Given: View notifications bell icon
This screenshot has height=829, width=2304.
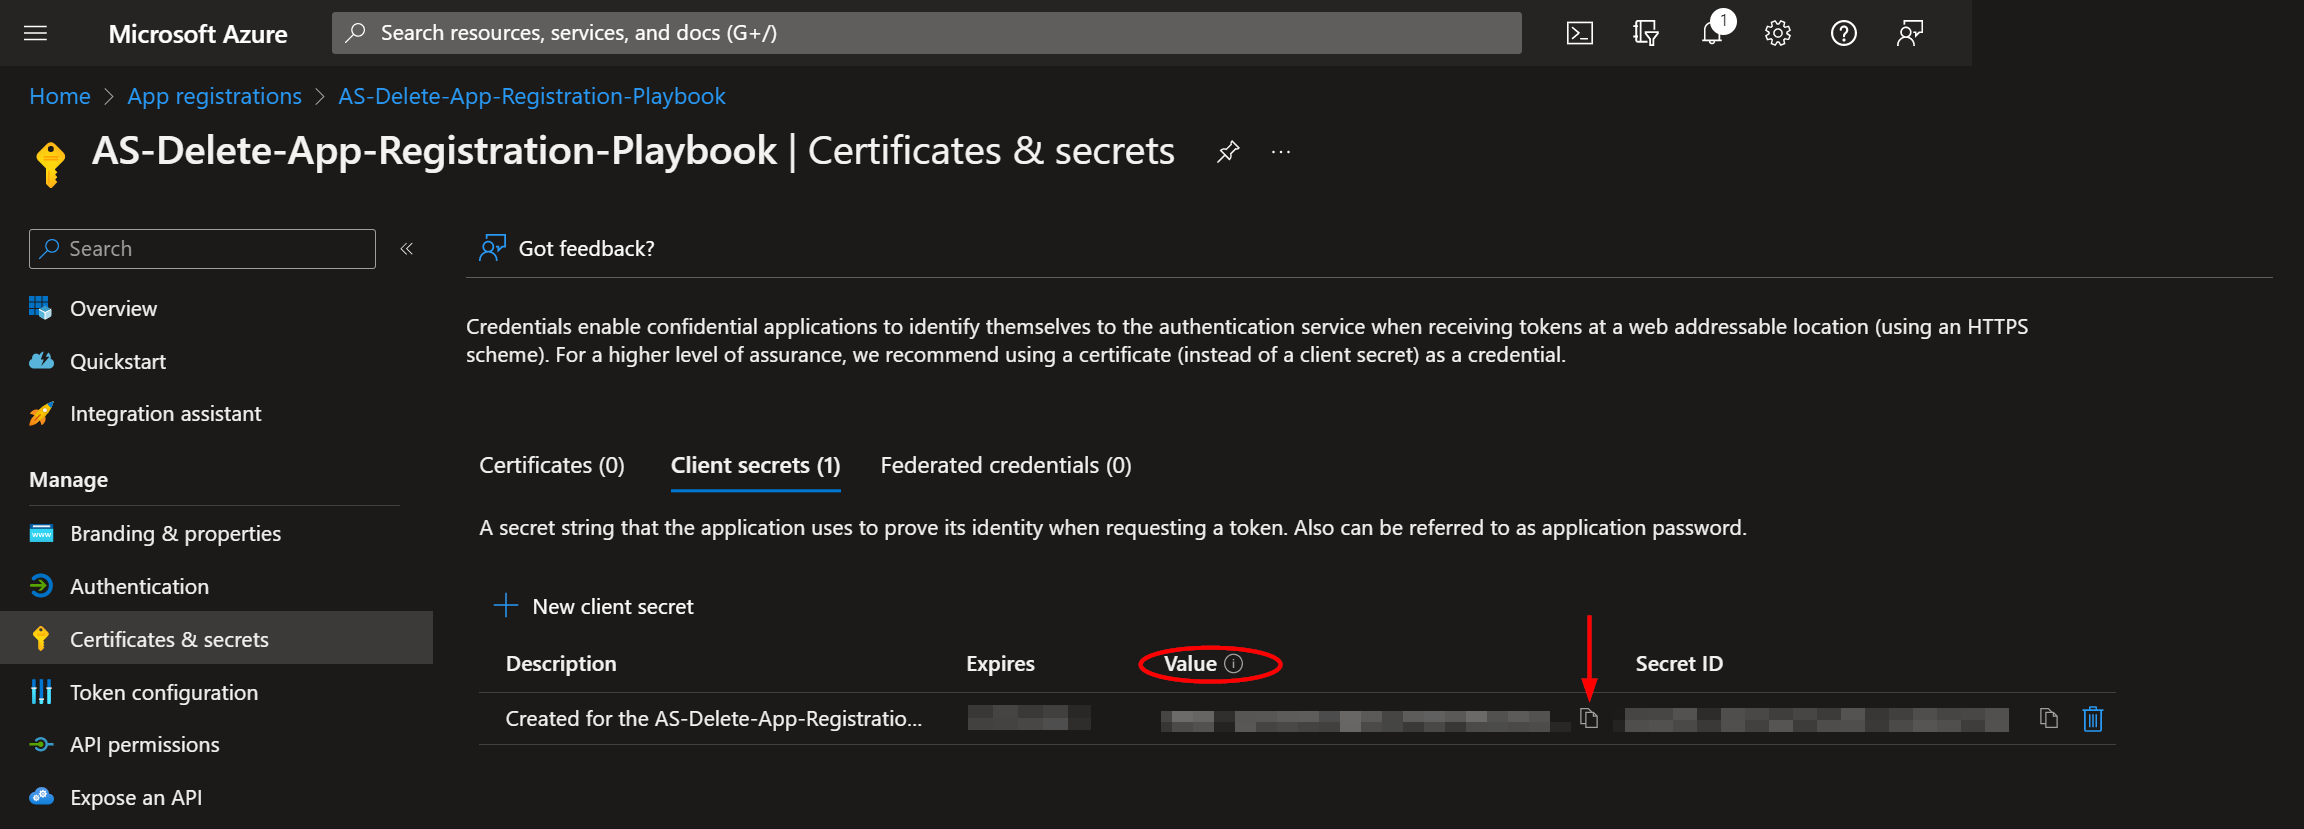Looking at the screenshot, I should click(1712, 33).
